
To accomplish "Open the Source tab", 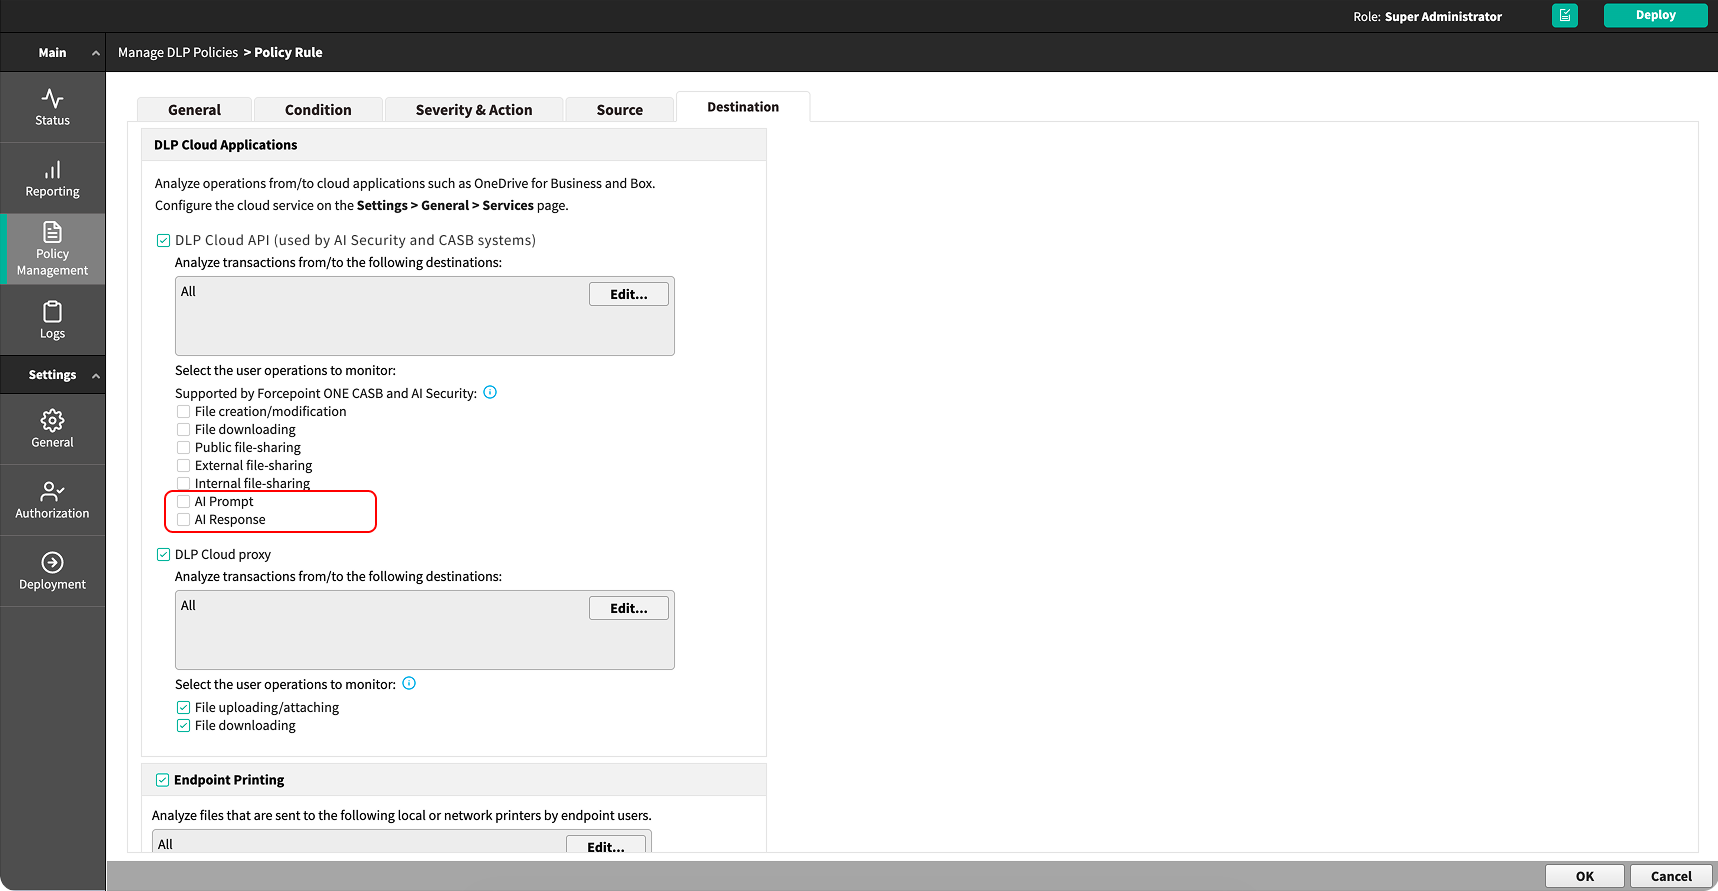I will point(620,109).
